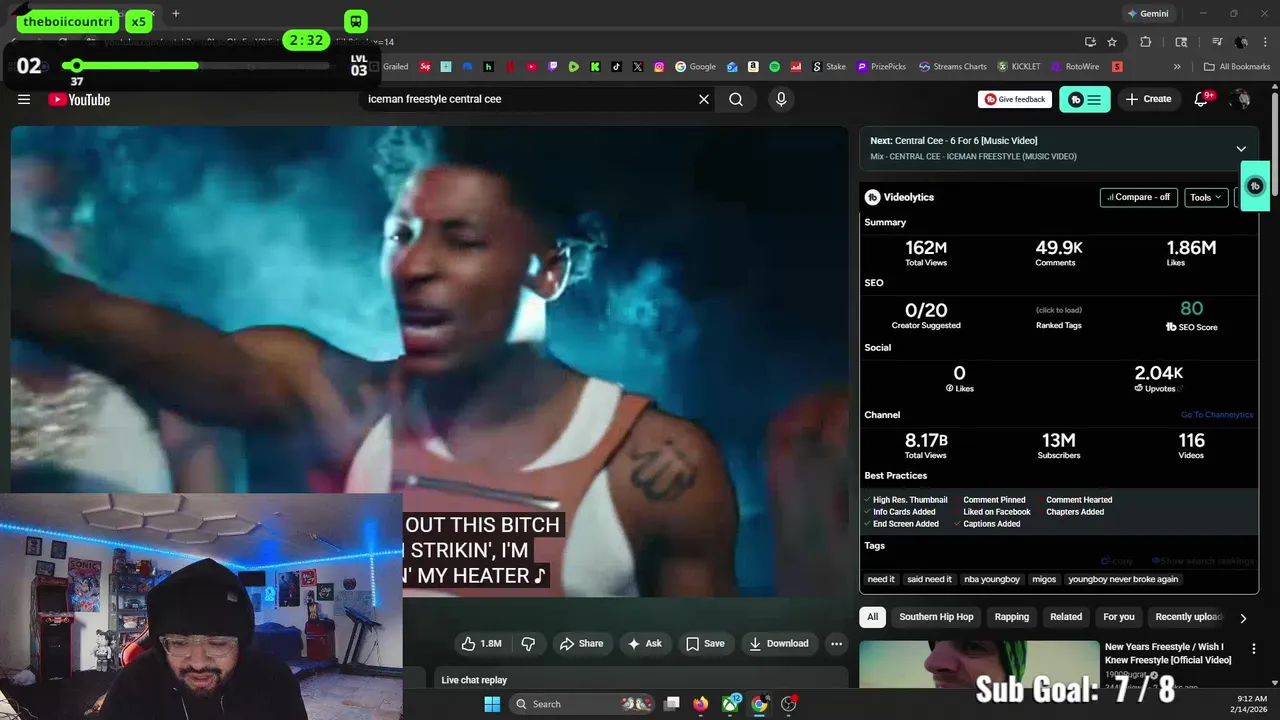Viewport: 1280px width, 720px height.
Task: Select the Southern Hip Hop chip
Action: (936, 617)
